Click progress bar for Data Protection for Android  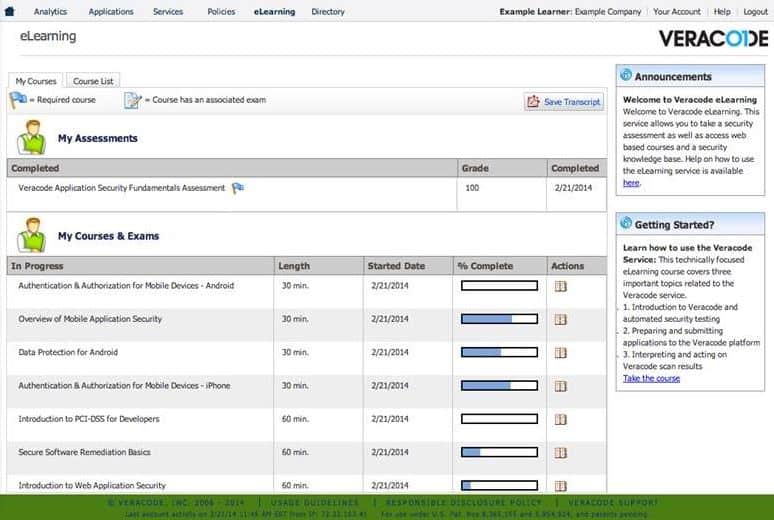499,352
